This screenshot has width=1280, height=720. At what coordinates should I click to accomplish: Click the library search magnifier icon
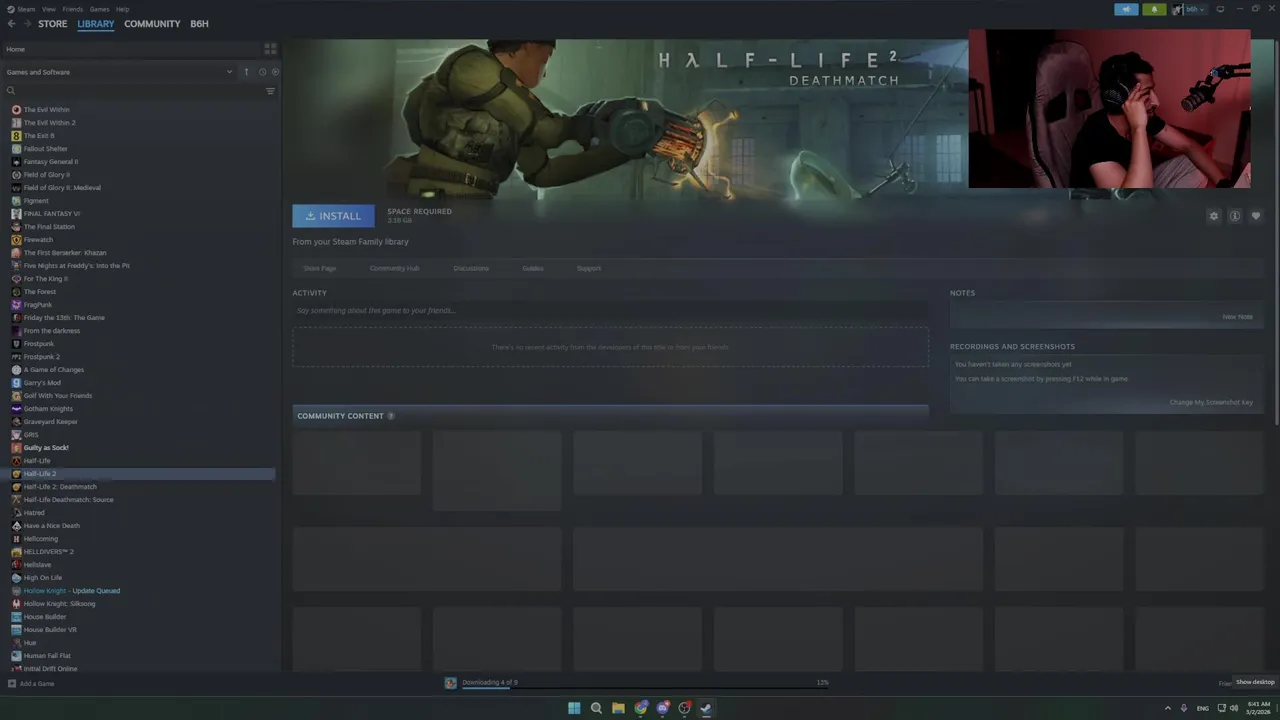click(x=11, y=91)
